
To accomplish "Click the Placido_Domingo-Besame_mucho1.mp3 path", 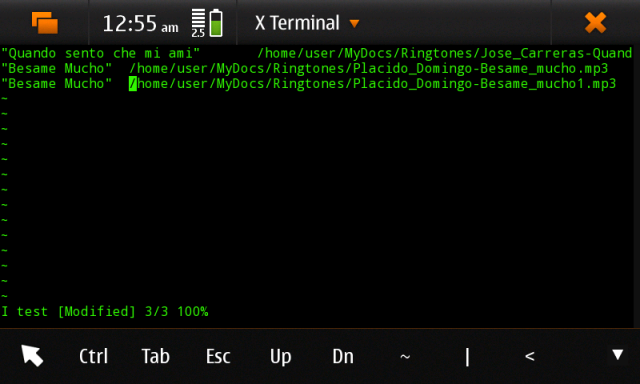I will tap(372, 84).
